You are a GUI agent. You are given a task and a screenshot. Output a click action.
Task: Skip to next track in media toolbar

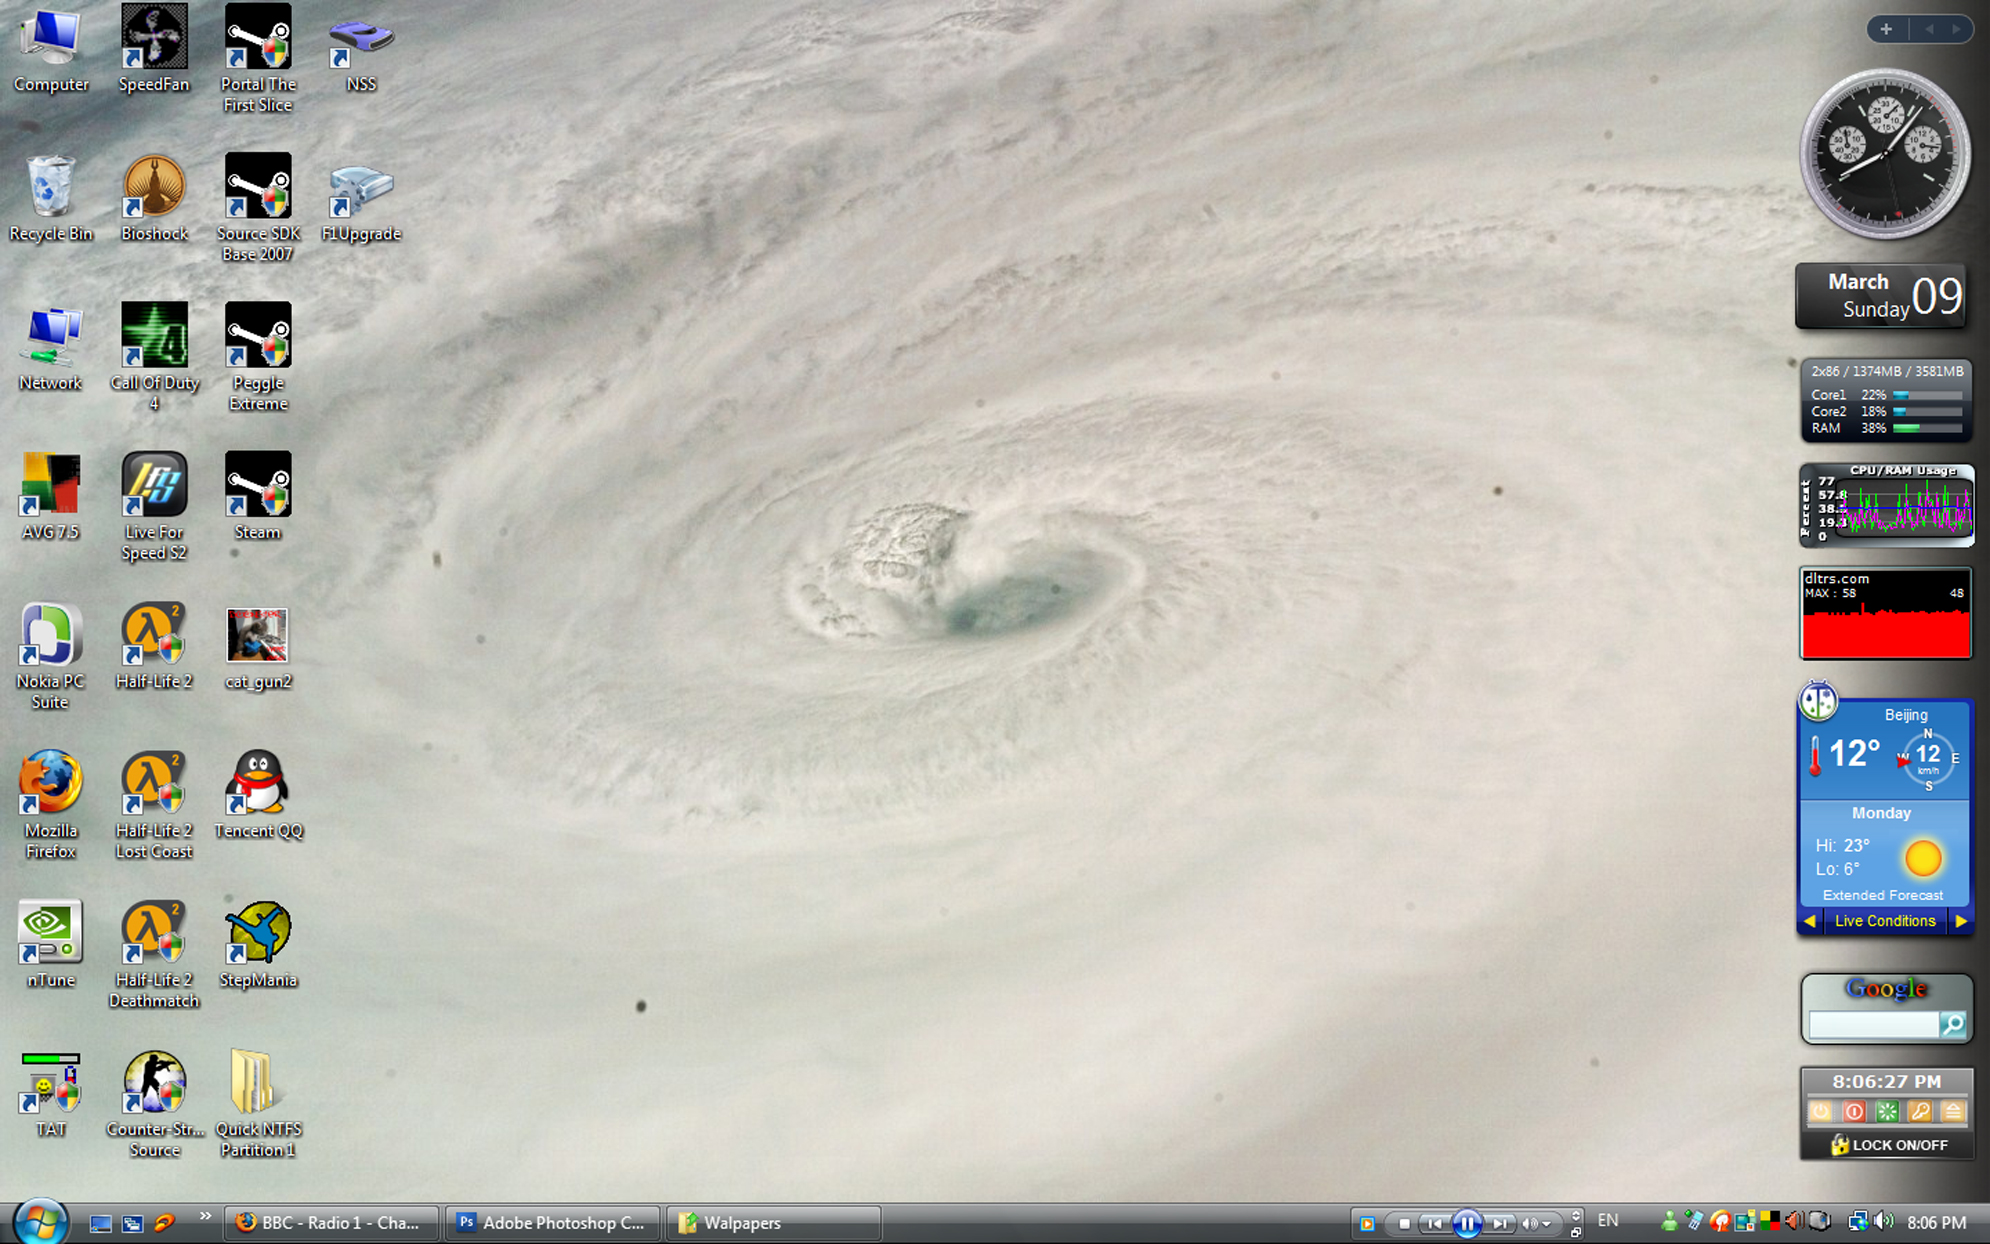coord(1499,1223)
